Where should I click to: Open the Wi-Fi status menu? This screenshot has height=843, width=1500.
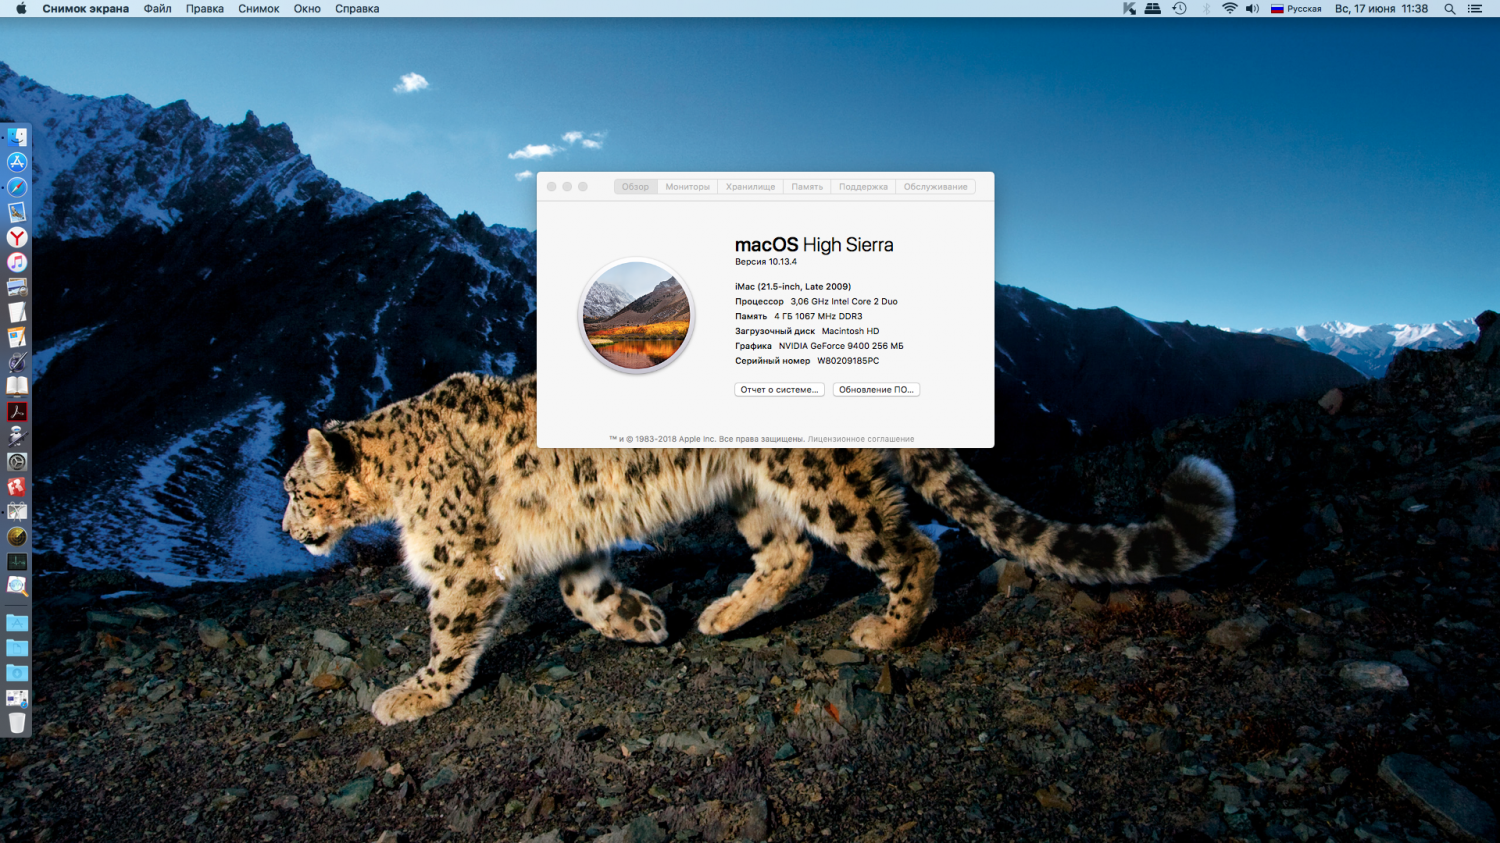1229,9
